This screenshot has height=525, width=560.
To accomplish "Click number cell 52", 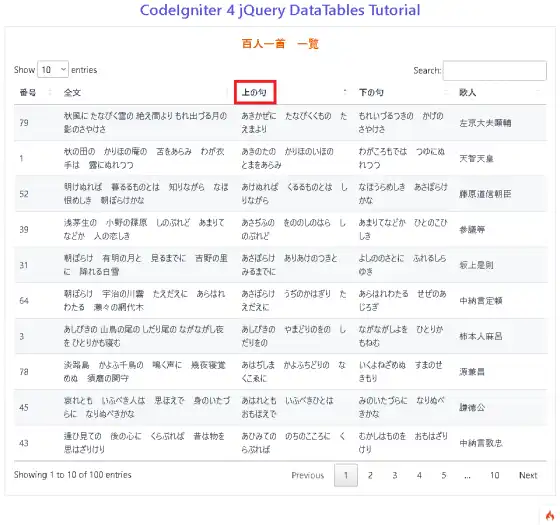I will click(x=24, y=194).
